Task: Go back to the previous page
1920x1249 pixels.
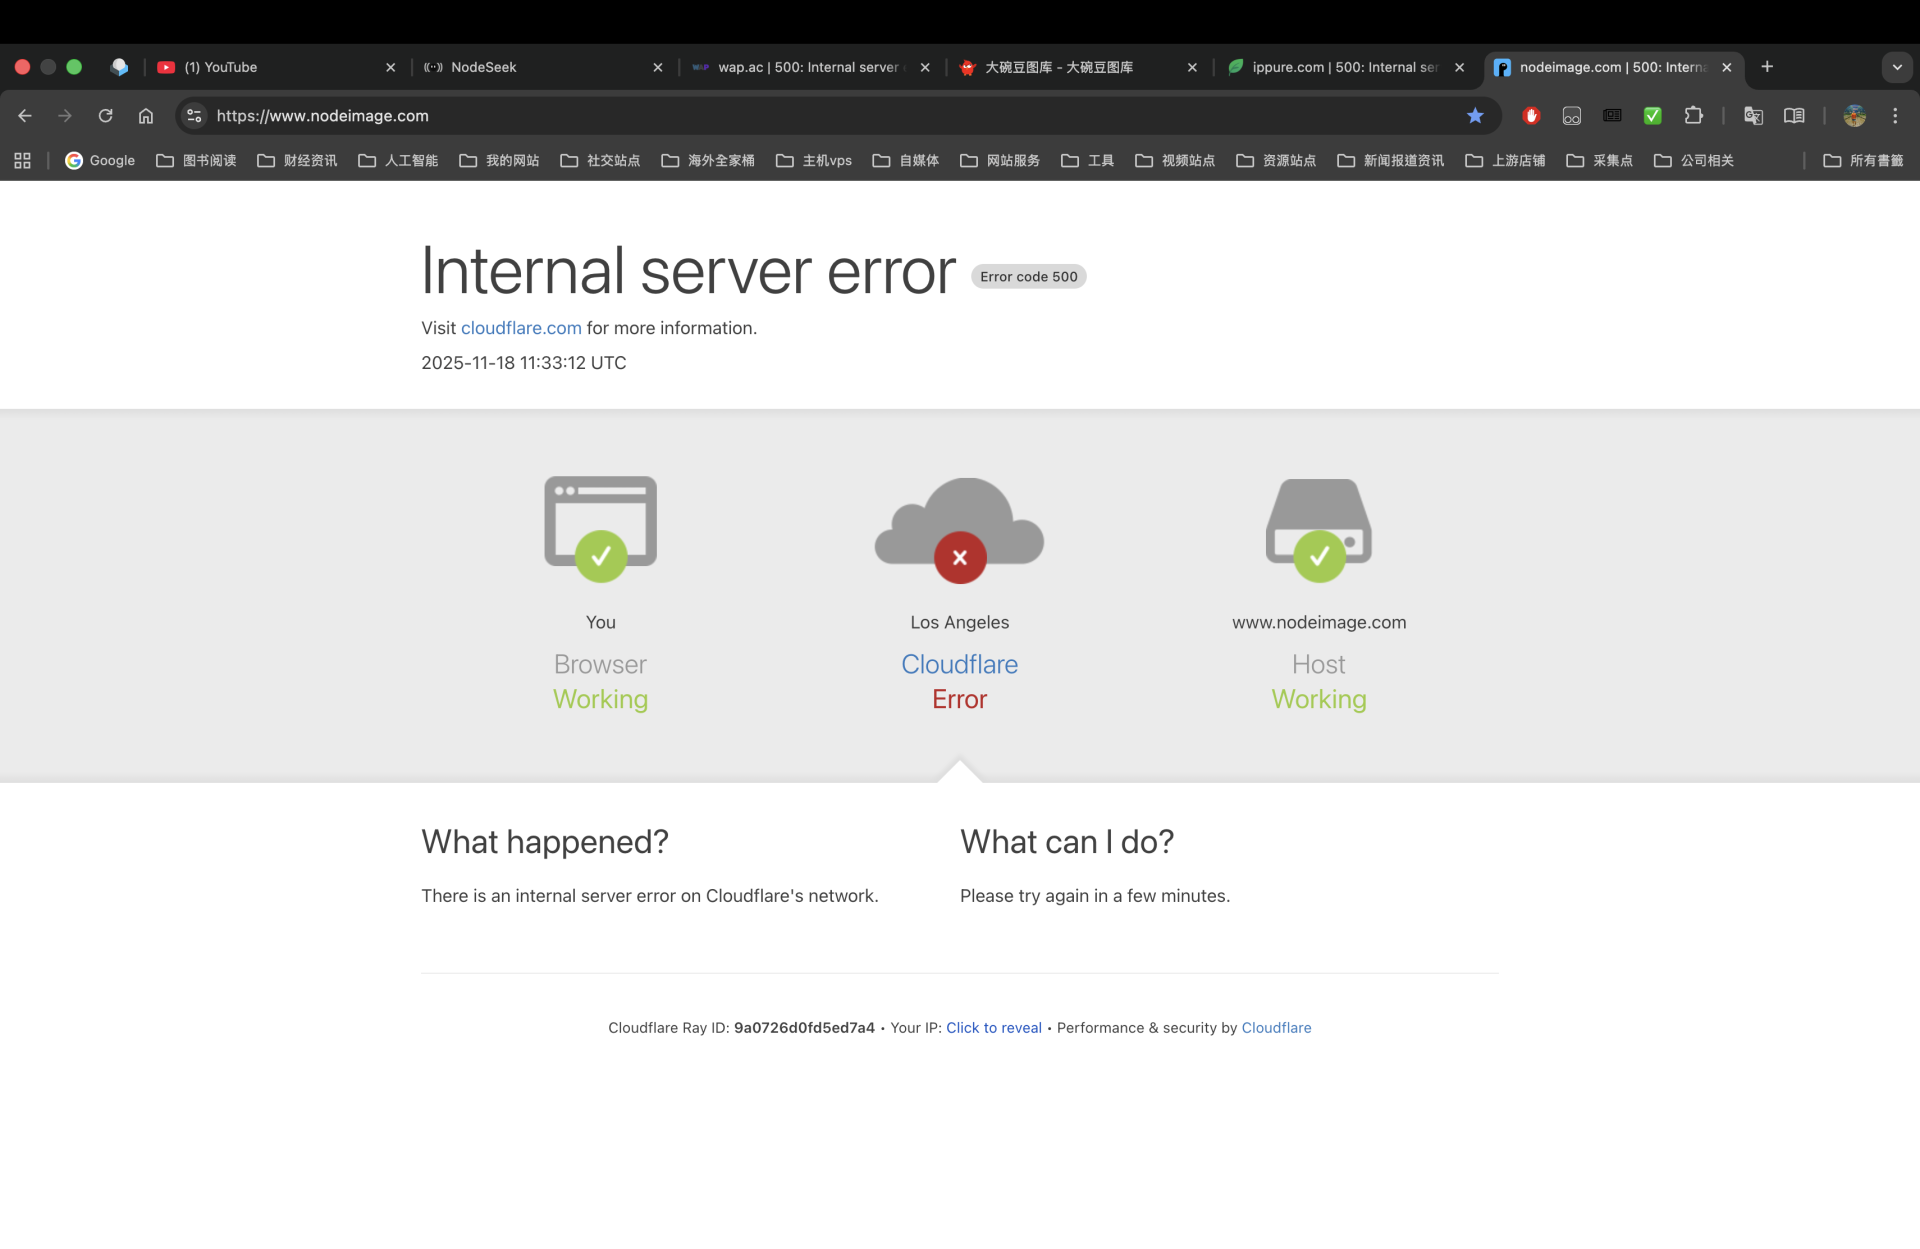Action: pyautogui.click(x=25, y=116)
